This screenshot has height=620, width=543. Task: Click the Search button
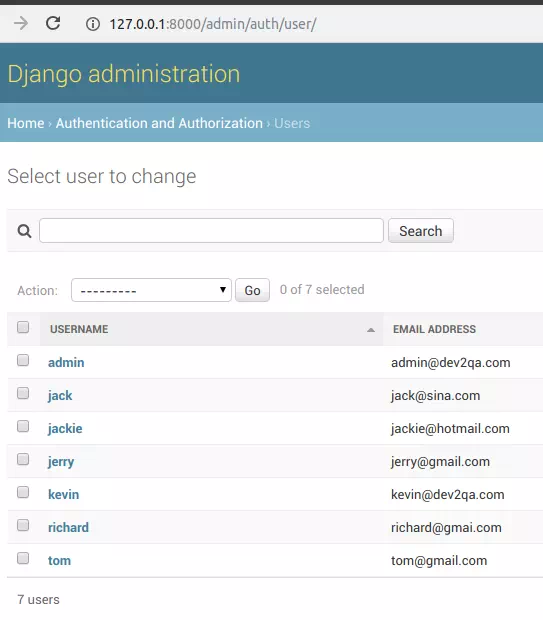[420, 231]
